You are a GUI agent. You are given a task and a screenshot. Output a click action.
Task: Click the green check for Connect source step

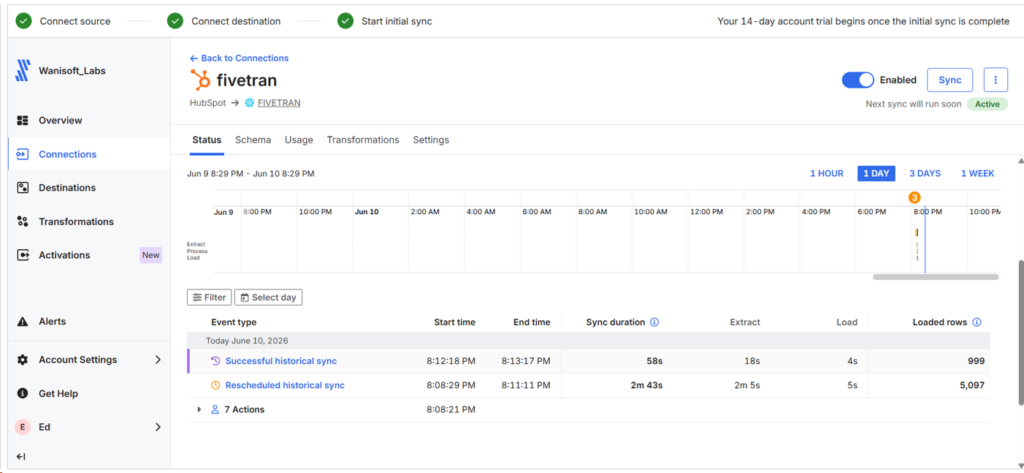[x=24, y=21]
